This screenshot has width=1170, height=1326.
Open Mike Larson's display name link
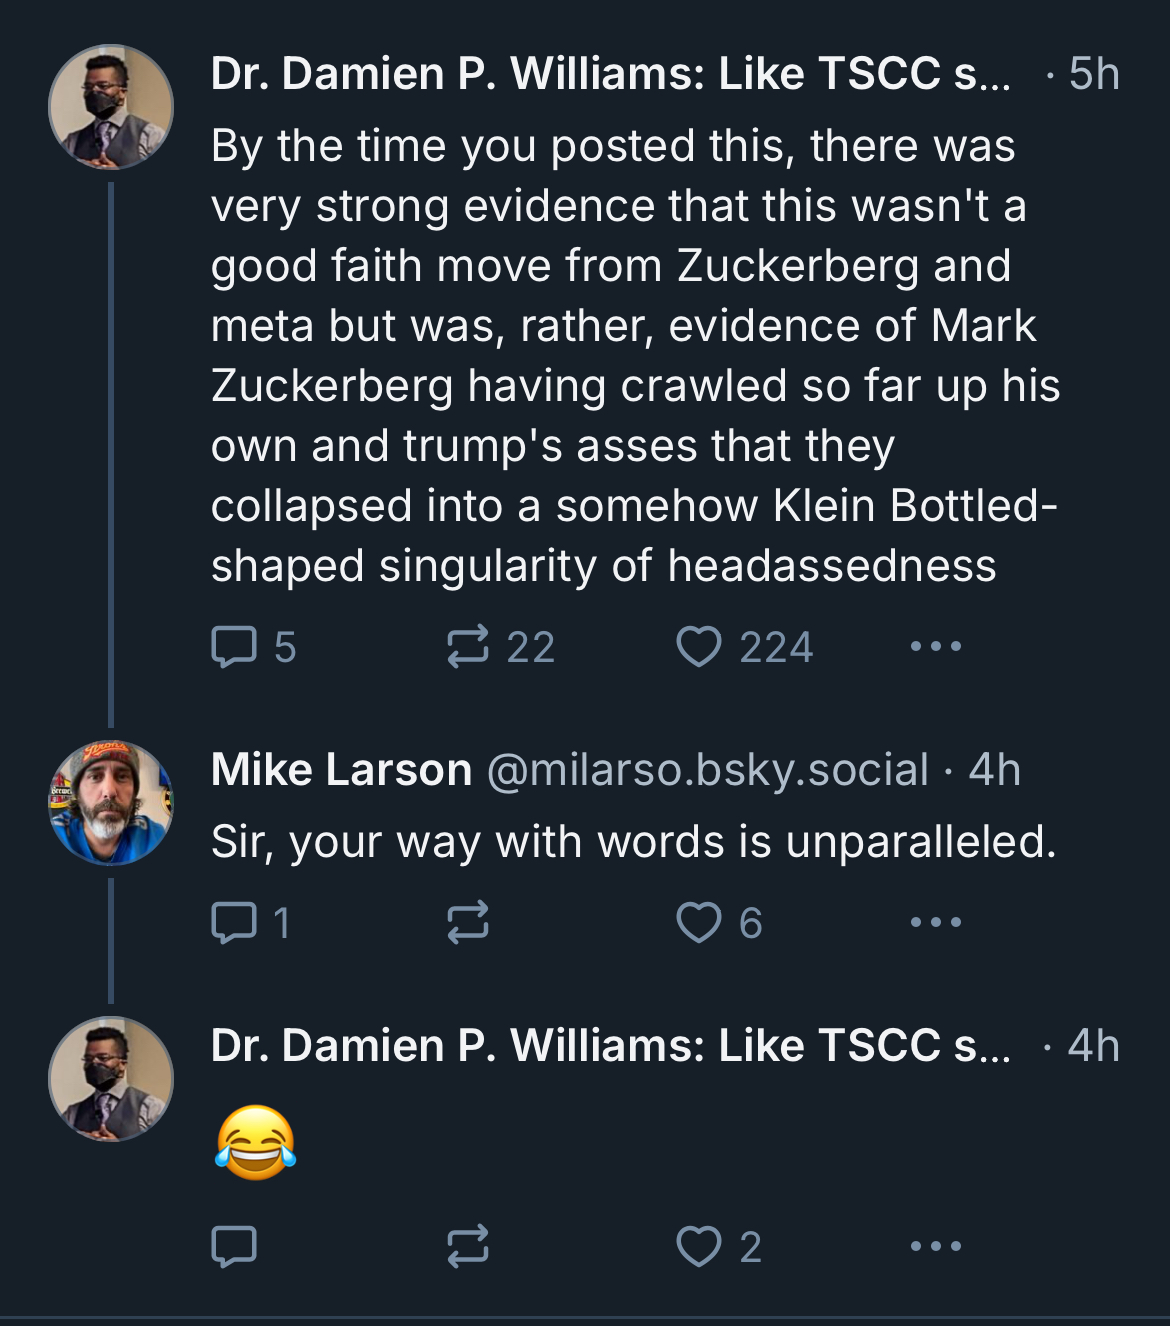[341, 770]
